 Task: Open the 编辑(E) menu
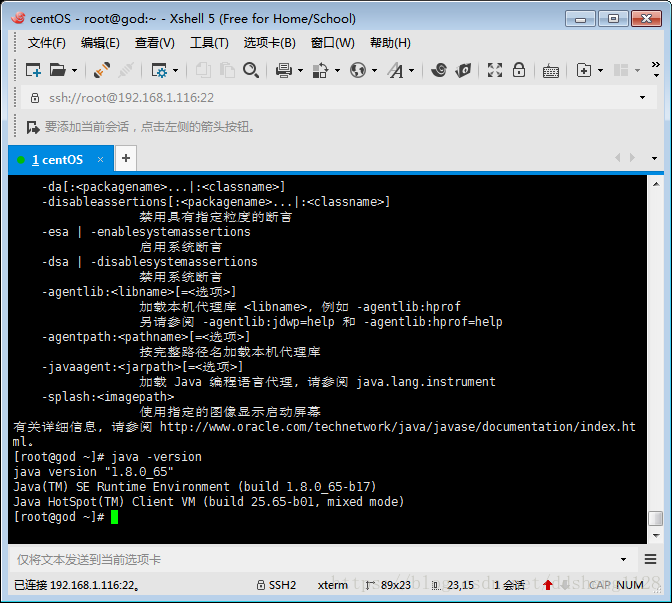pyautogui.click(x=100, y=43)
